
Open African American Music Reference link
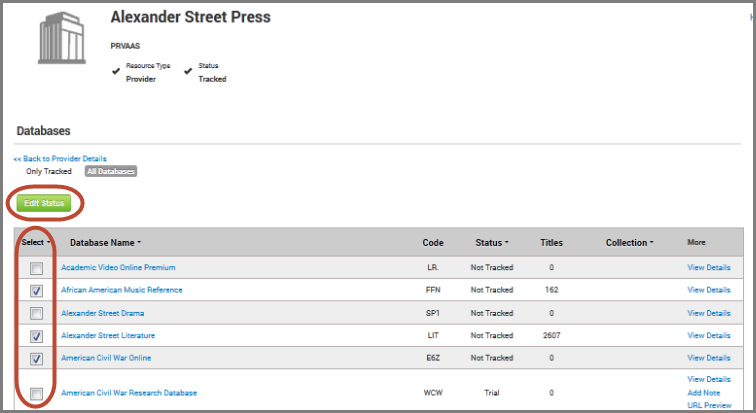click(x=122, y=290)
